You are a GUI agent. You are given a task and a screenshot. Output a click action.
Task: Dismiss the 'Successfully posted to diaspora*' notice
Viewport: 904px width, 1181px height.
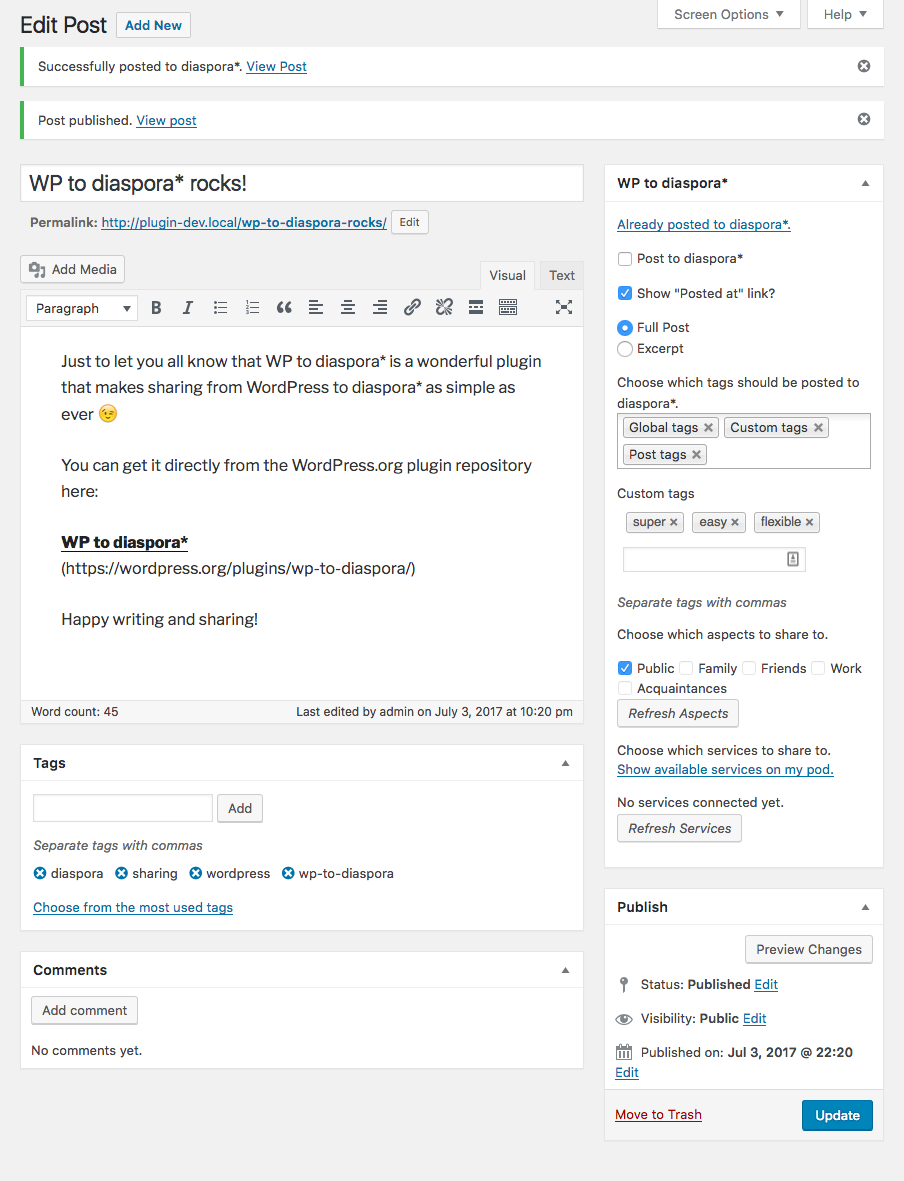click(x=864, y=66)
